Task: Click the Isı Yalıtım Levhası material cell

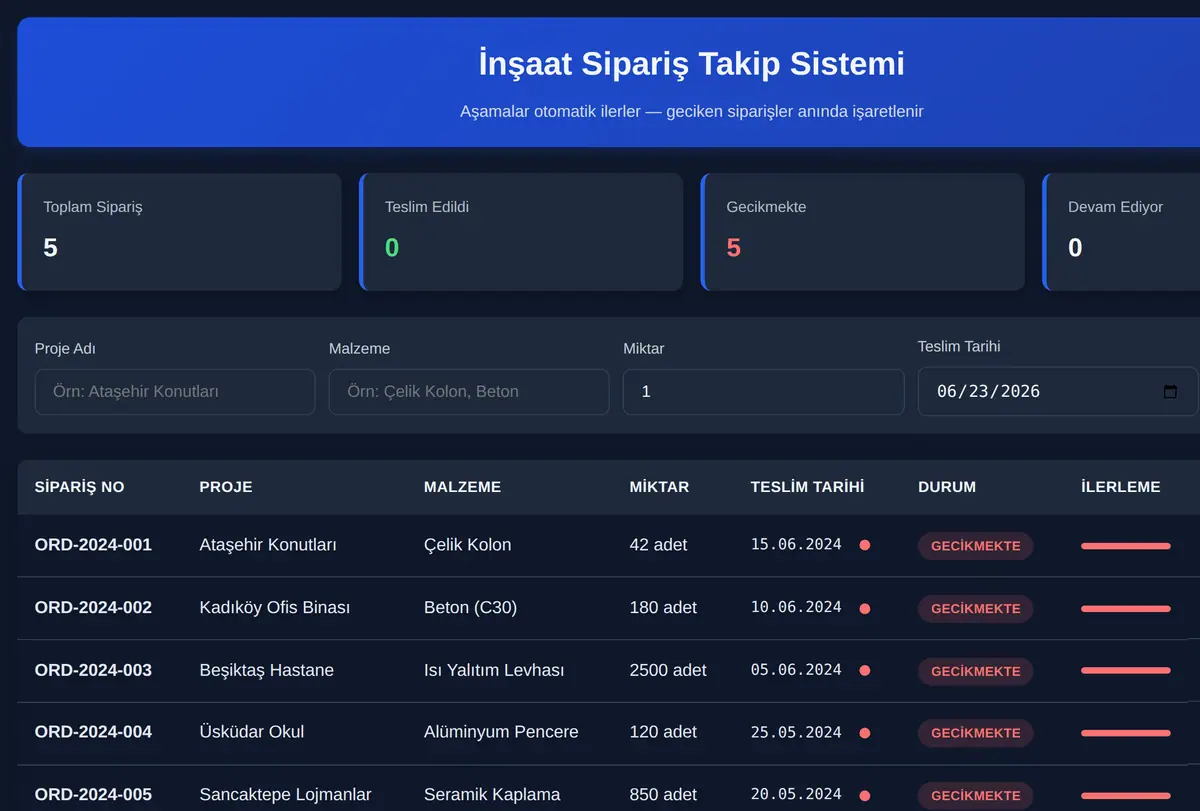Action: [494, 670]
